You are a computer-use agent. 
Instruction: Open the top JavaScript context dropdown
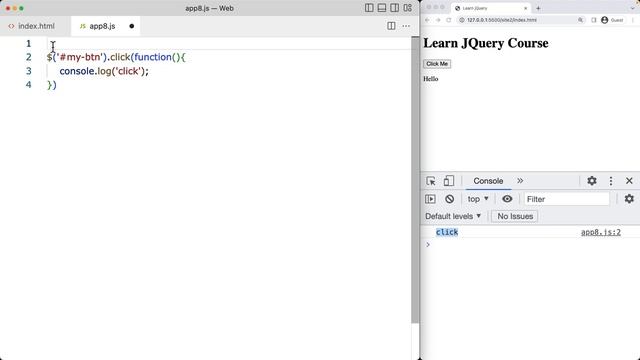(x=478, y=199)
